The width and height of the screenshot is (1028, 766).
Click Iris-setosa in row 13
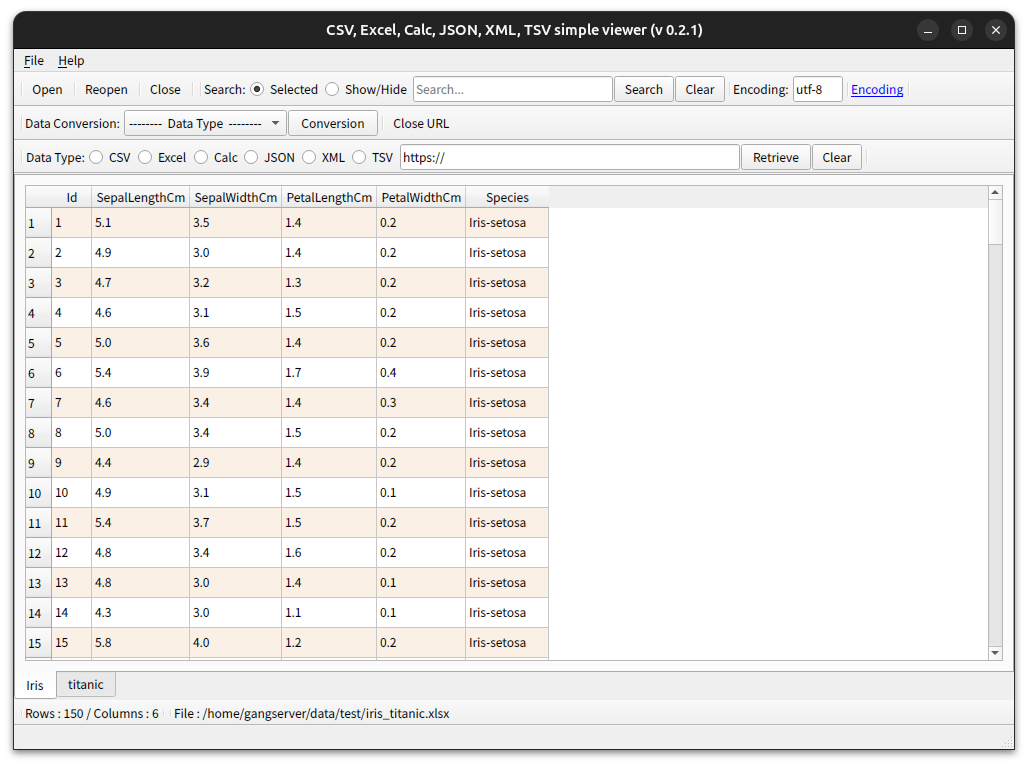[x=507, y=583]
